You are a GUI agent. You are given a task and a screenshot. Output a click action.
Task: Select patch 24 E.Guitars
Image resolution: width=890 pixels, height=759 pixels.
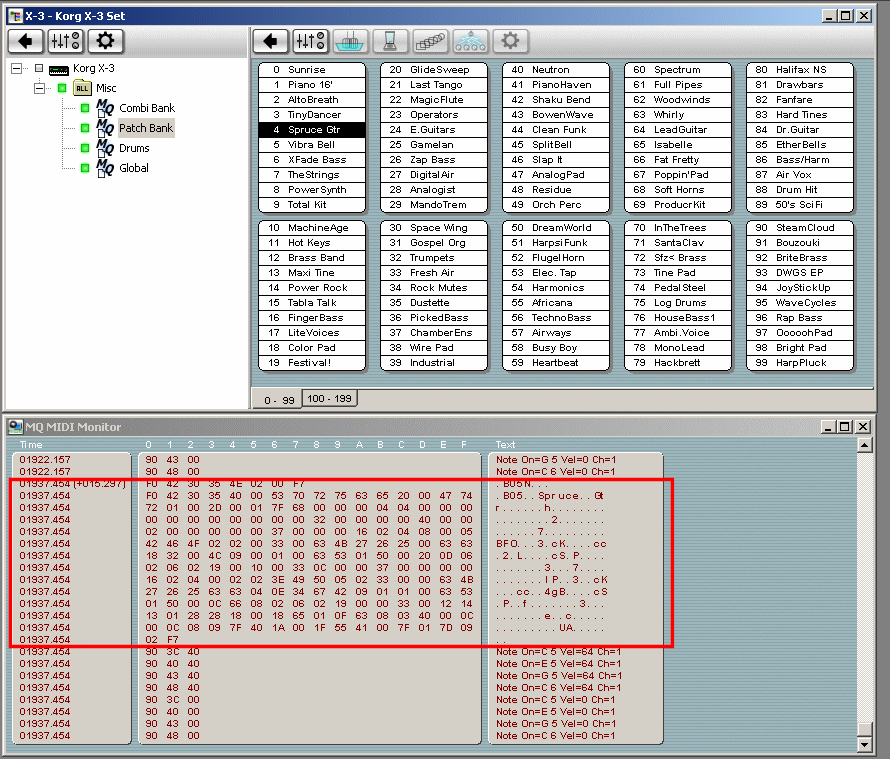click(x=434, y=129)
